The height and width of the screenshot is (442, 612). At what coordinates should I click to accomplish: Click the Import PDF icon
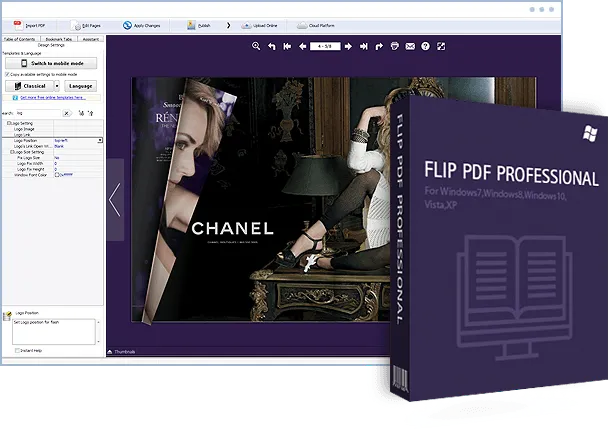coord(18,25)
